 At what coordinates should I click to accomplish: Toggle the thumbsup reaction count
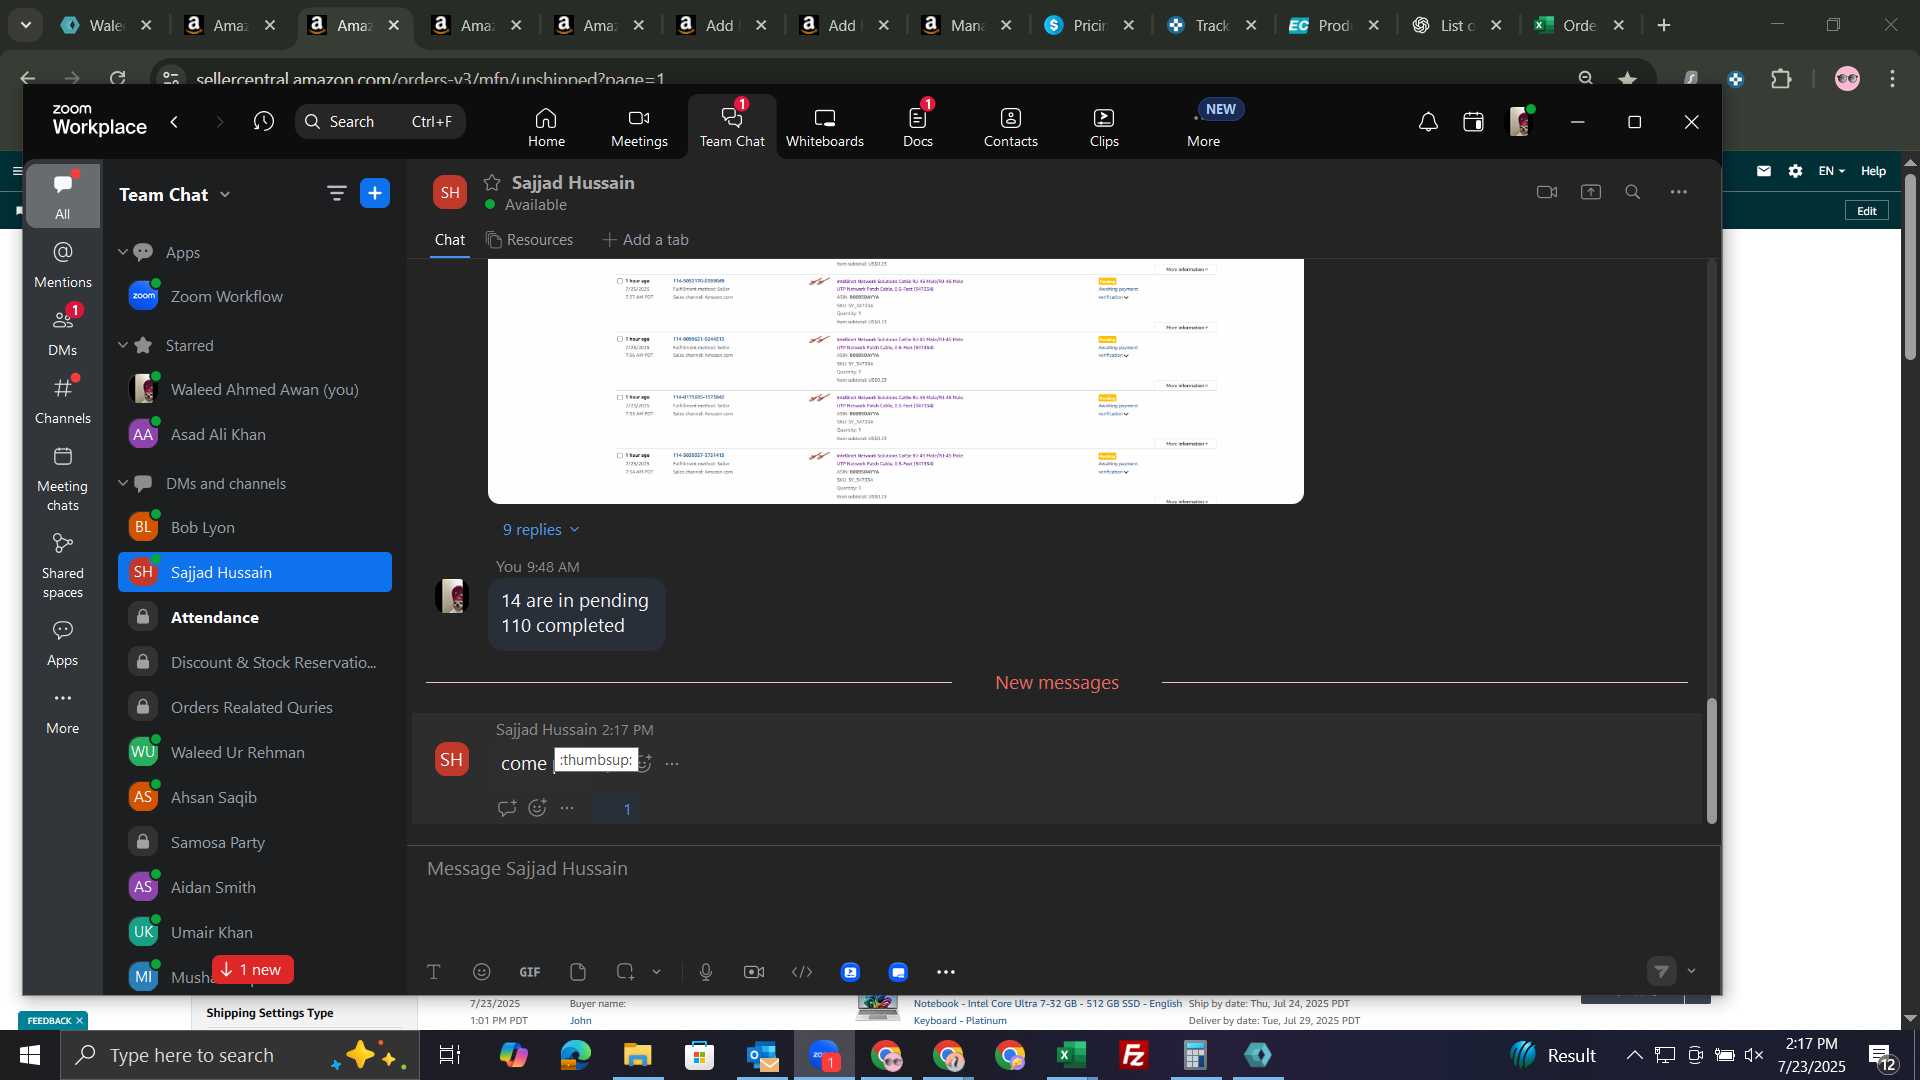pos(616,809)
